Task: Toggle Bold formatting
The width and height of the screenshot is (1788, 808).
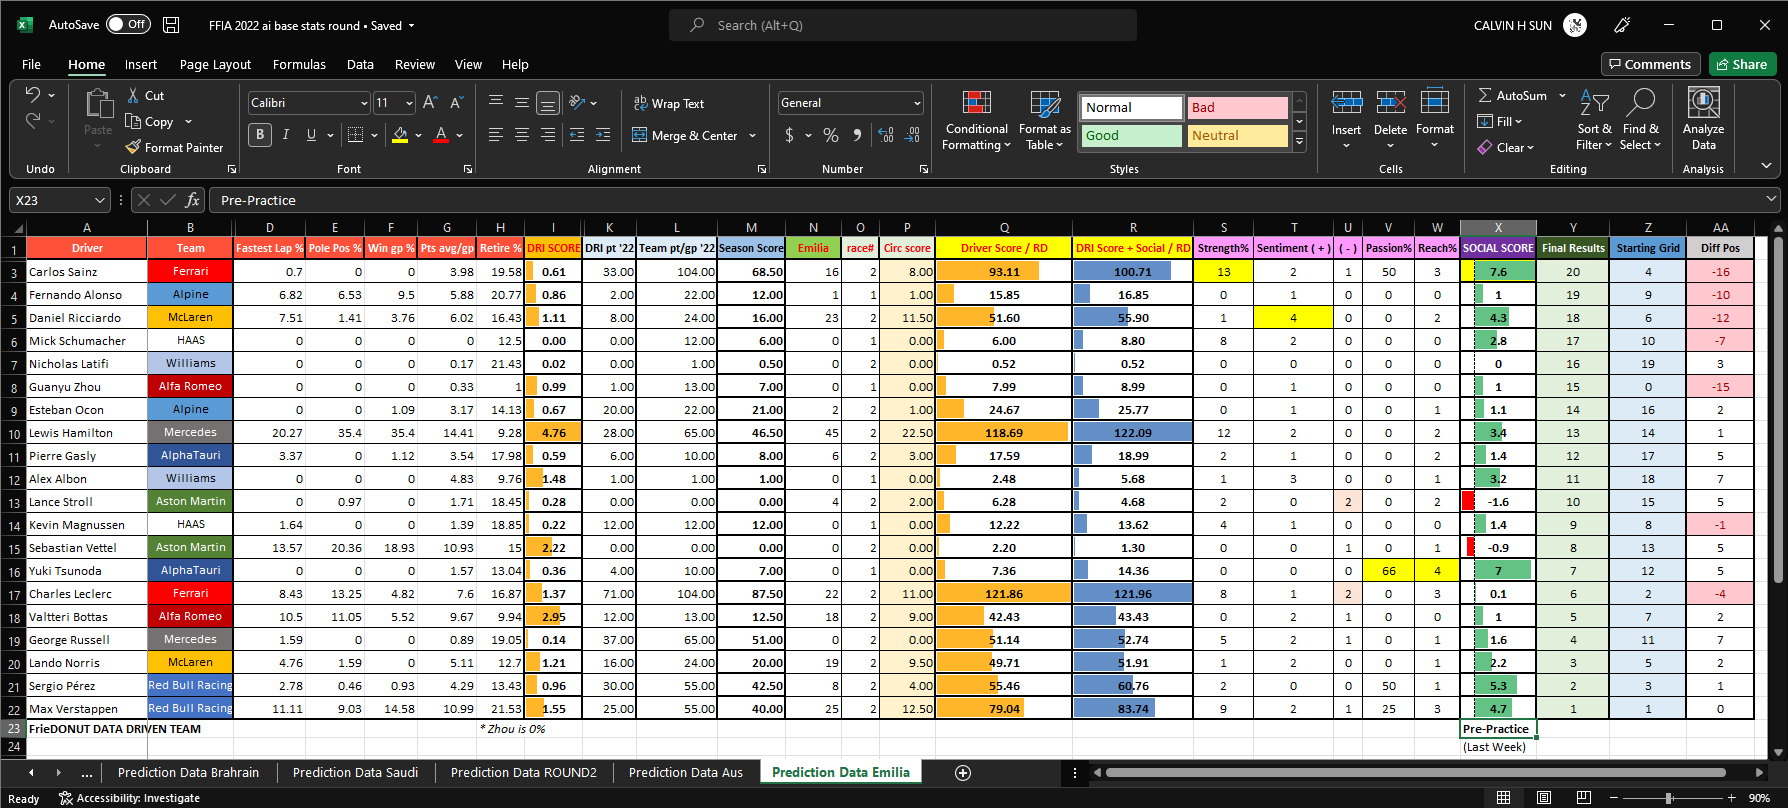Action: 260,134
